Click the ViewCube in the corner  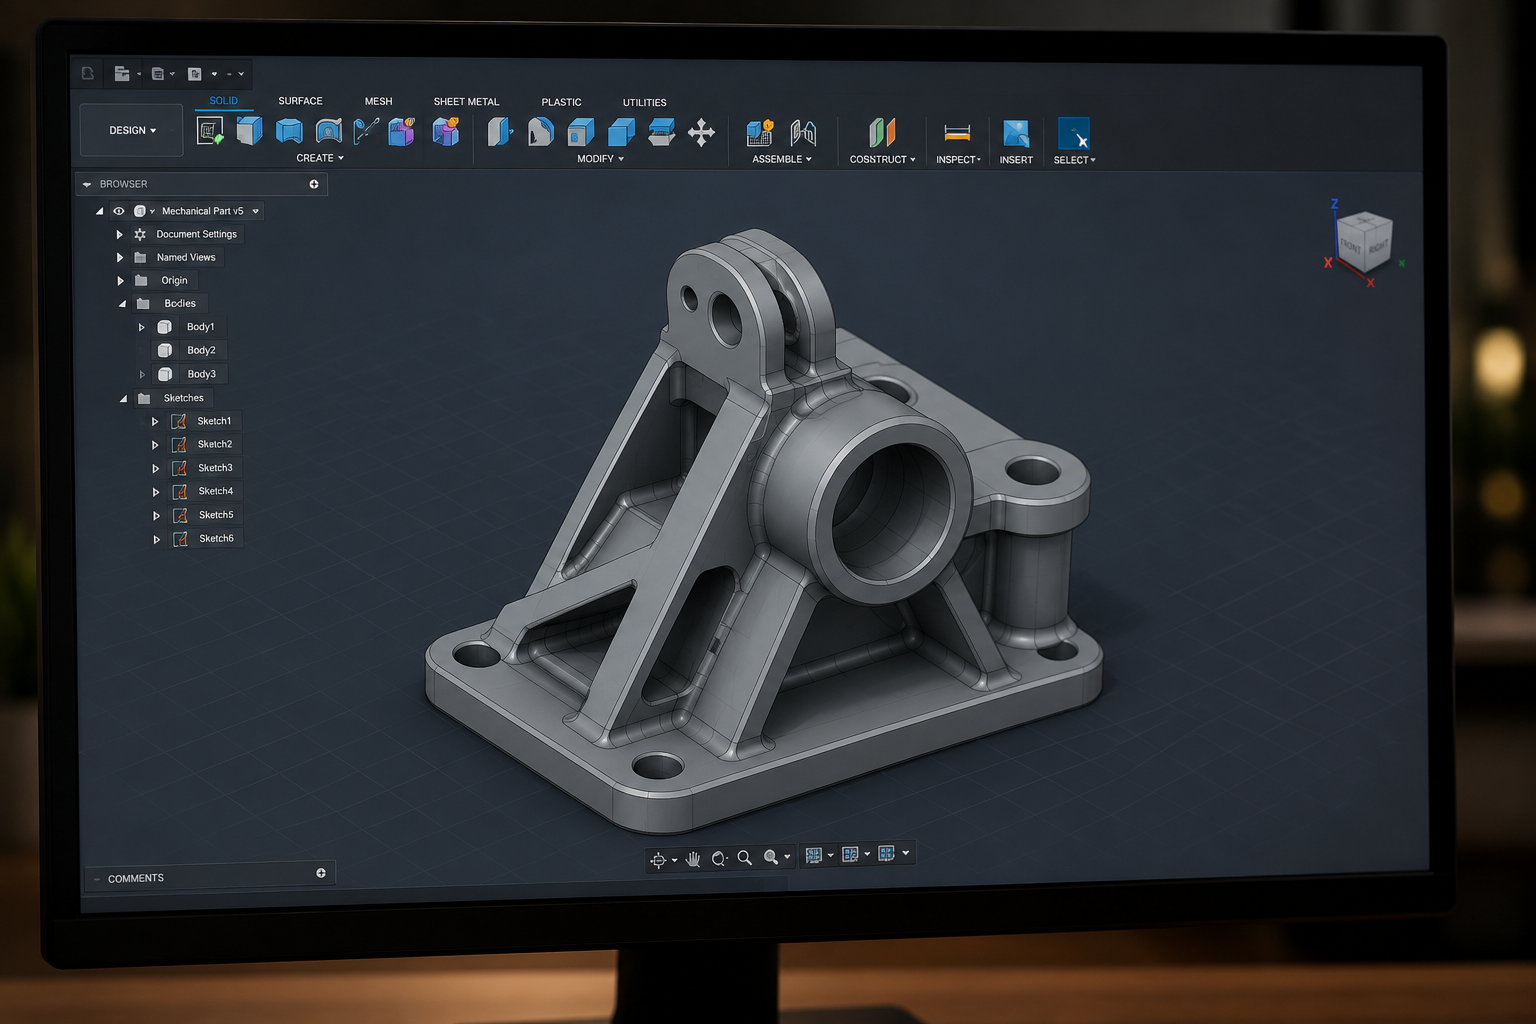[1364, 242]
